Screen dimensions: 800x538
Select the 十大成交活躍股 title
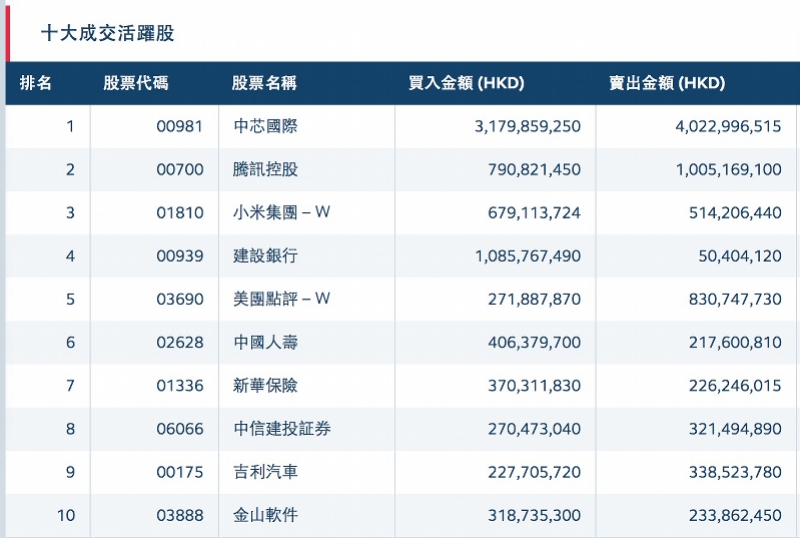point(108,33)
